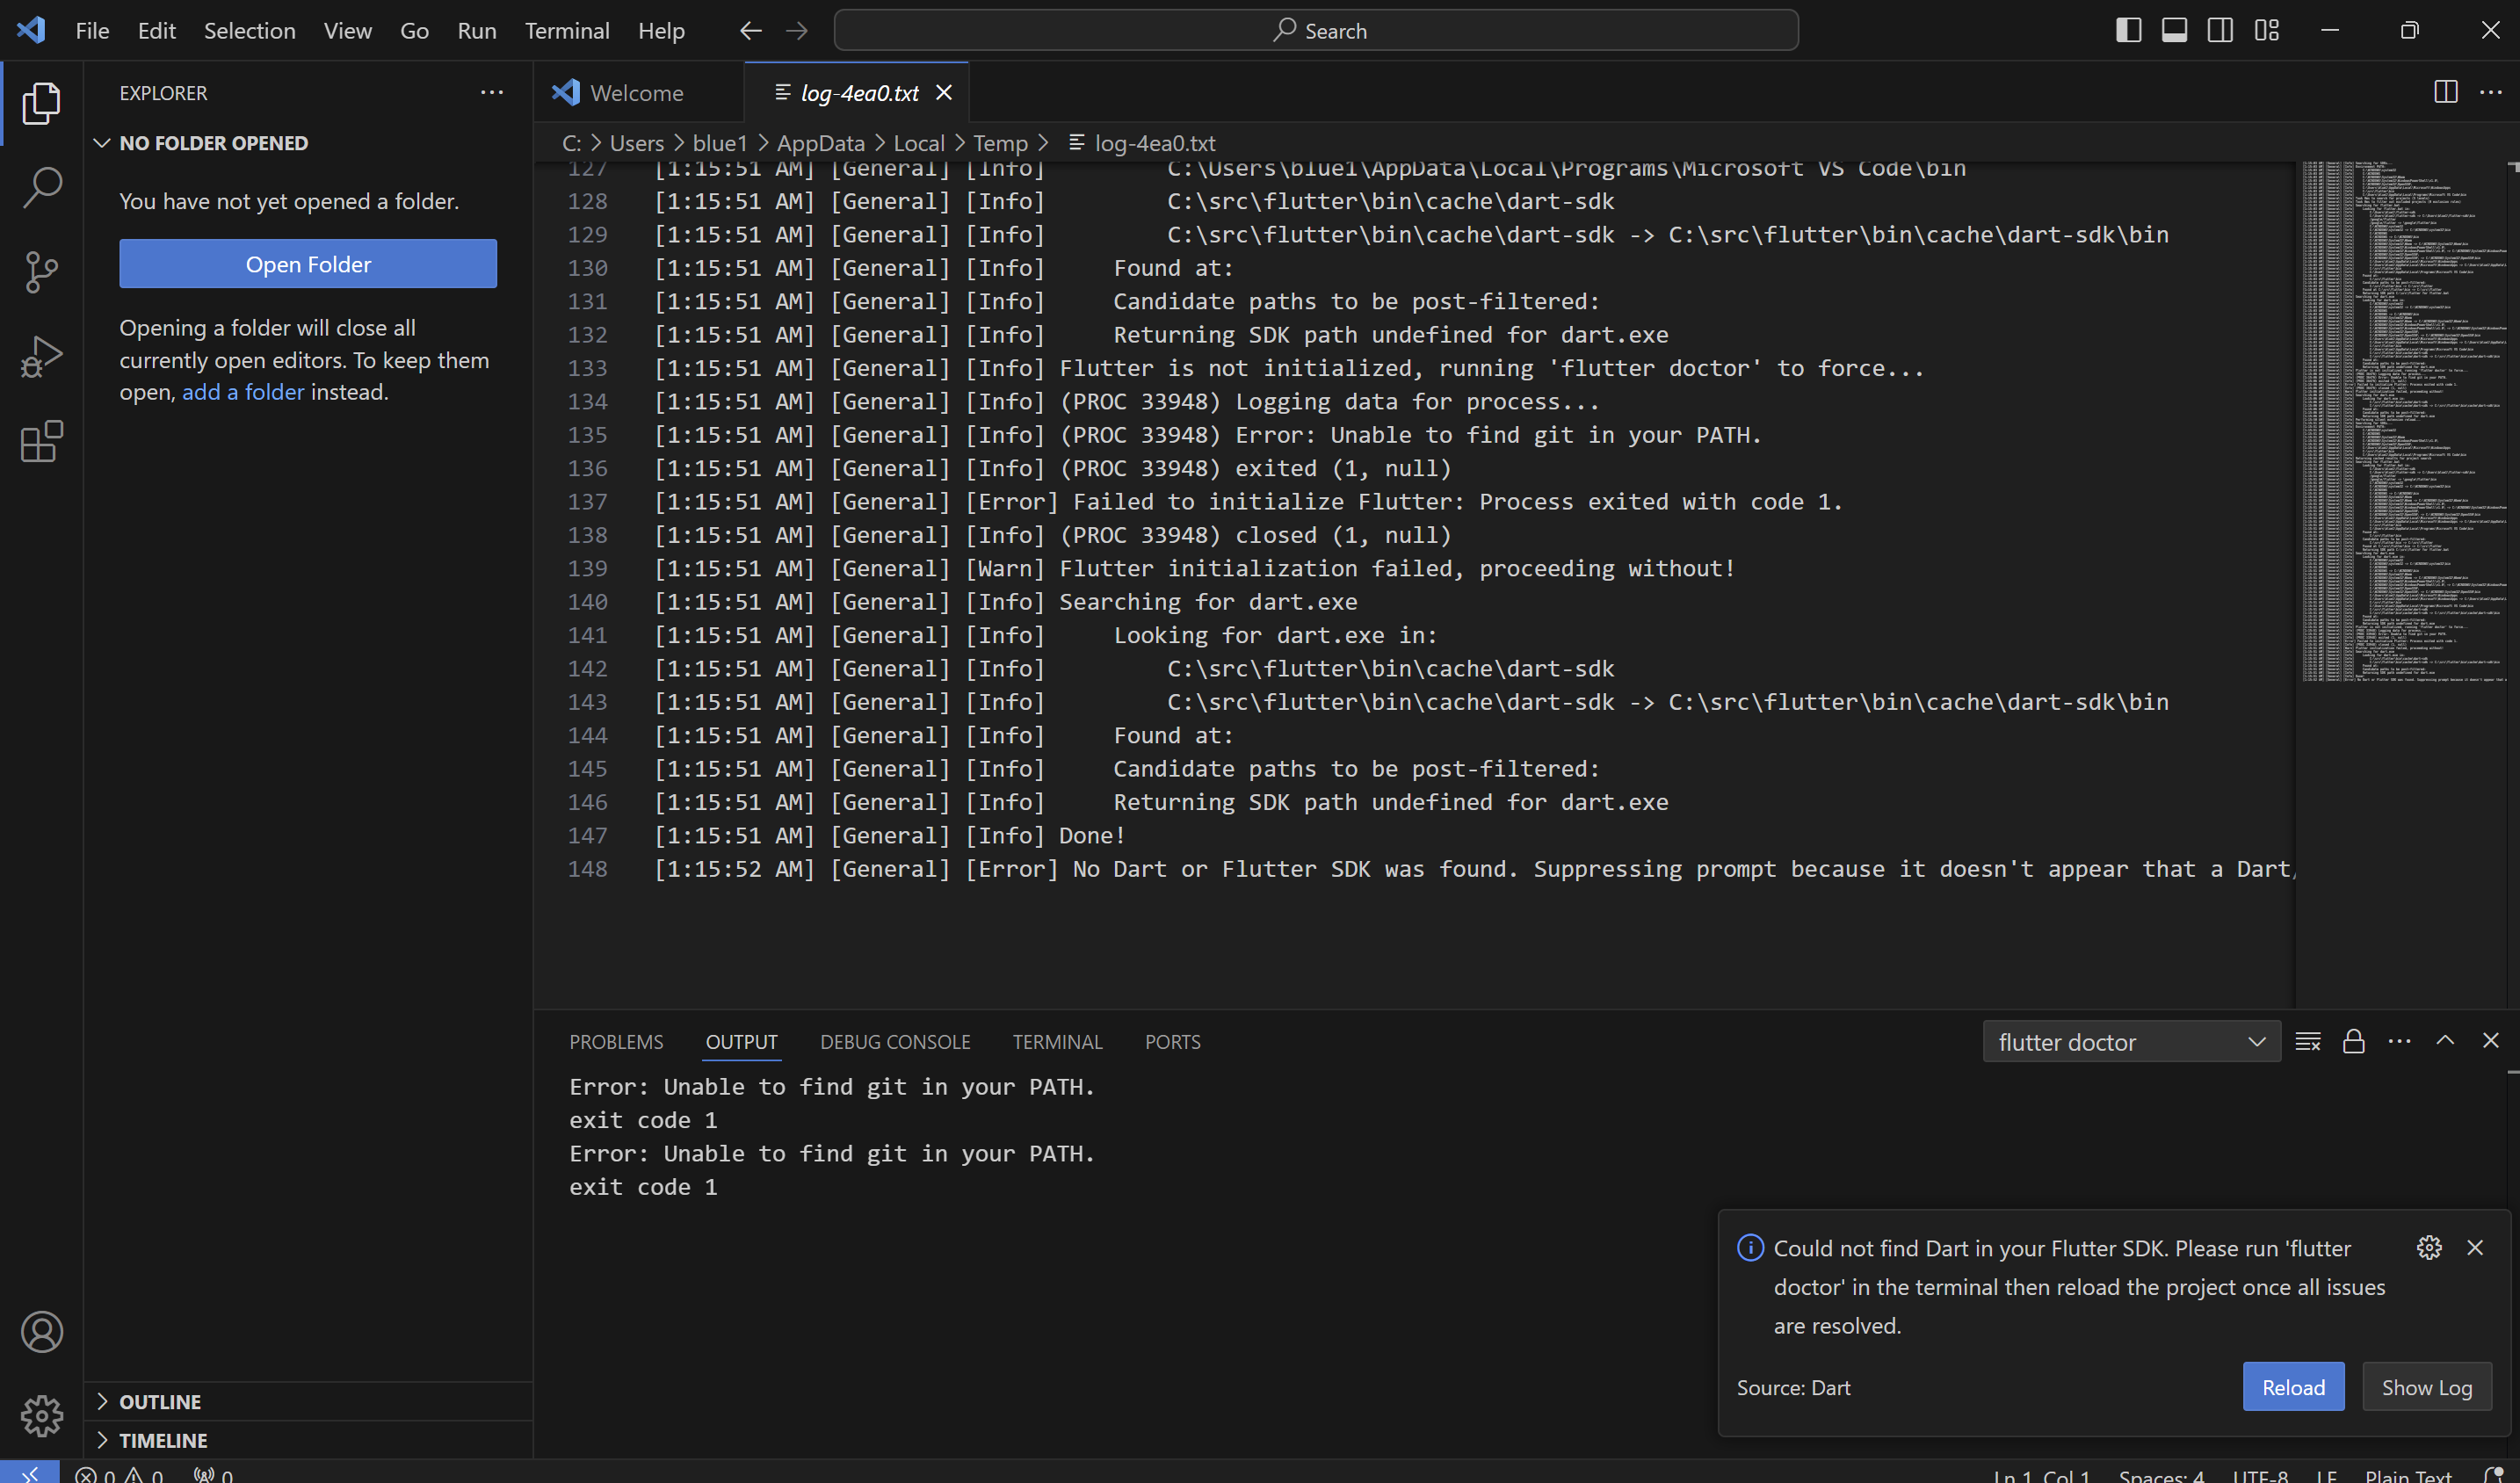Viewport: 2520px width, 1483px height.
Task: Open the Search view in activity bar
Action: (x=41, y=187)
